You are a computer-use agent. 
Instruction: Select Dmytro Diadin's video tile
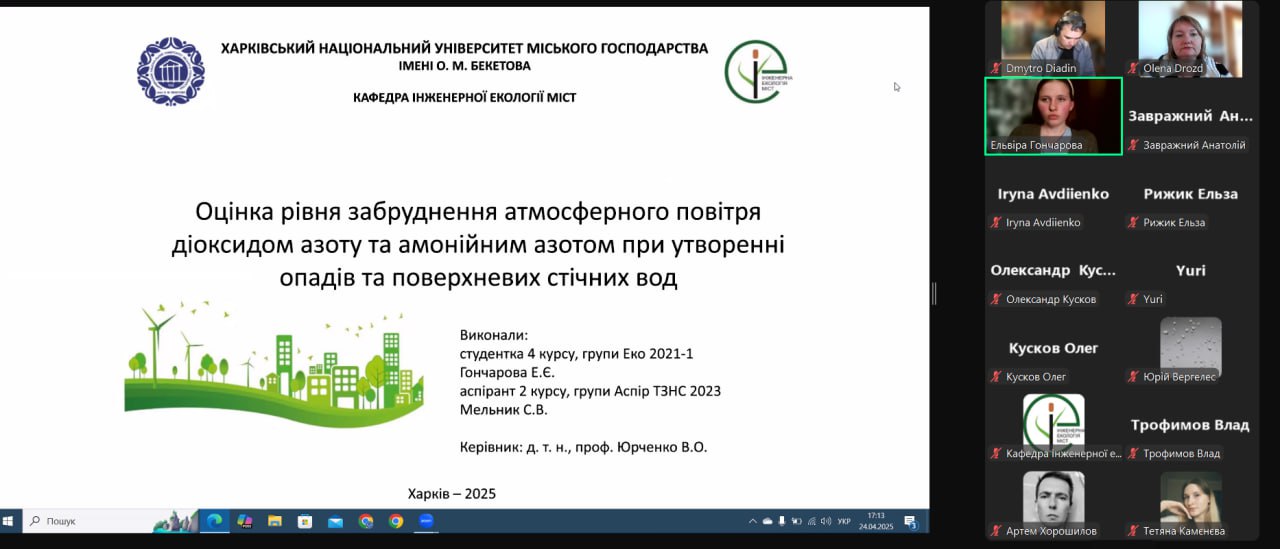point(1054,38)
